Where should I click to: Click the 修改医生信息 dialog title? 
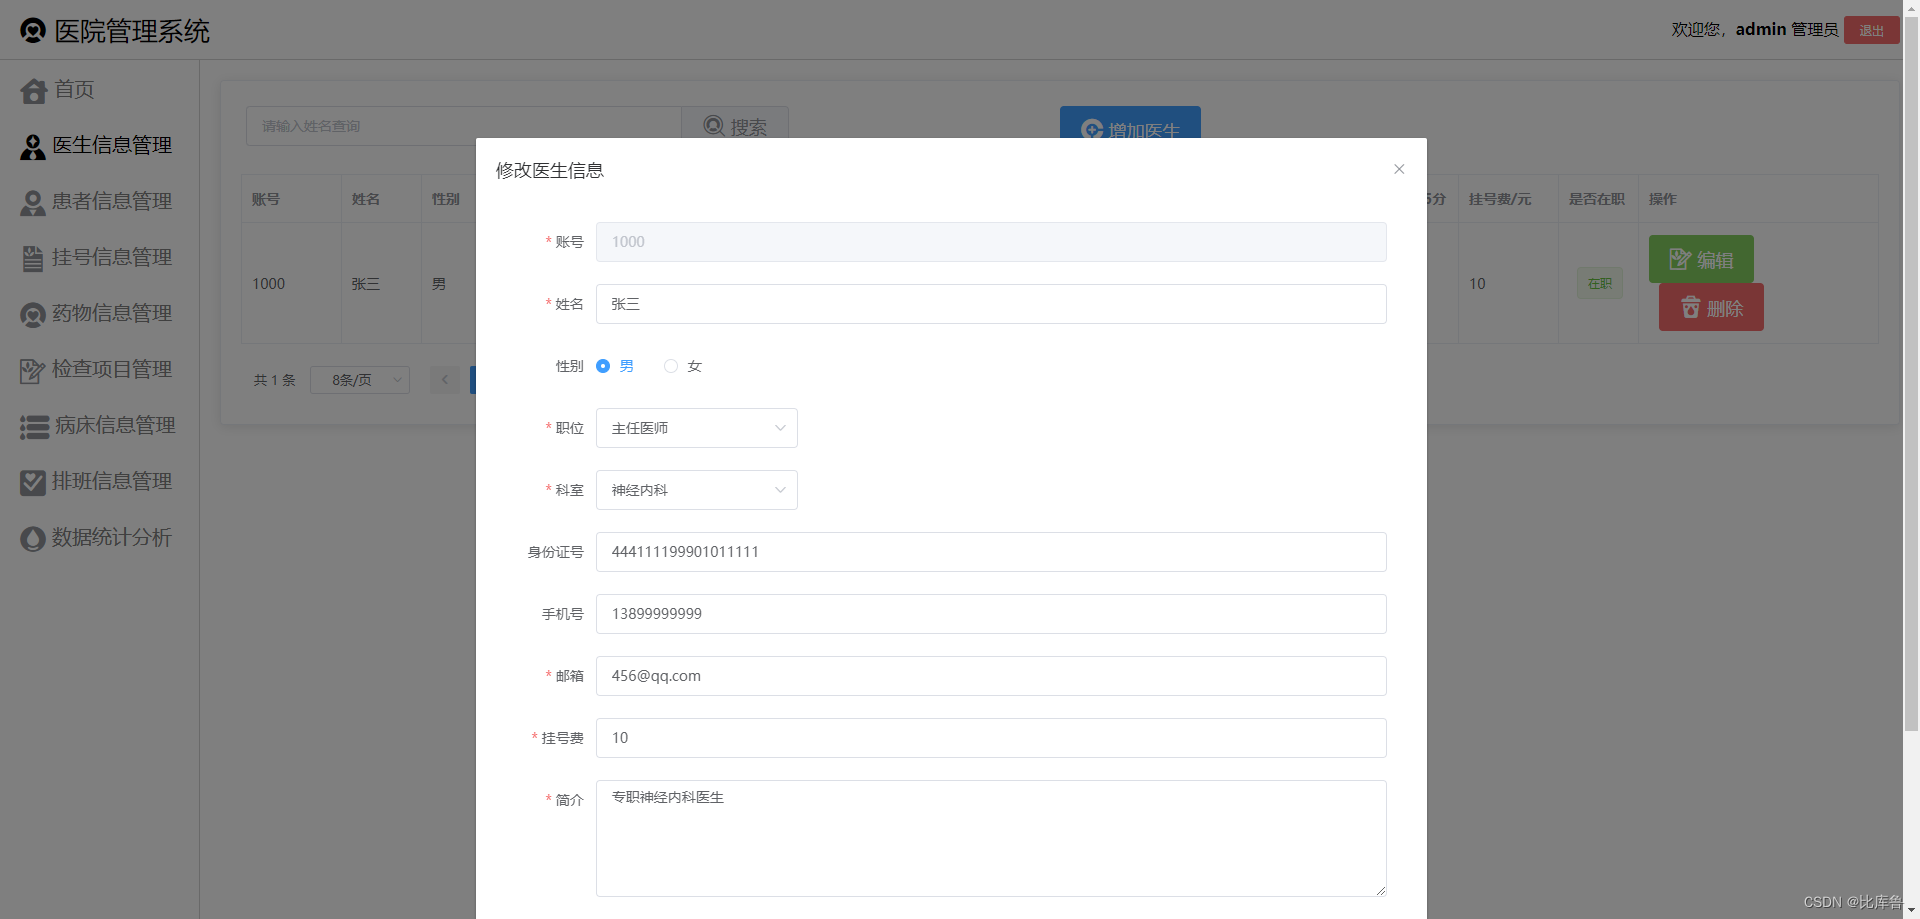(x=550, y=170)
